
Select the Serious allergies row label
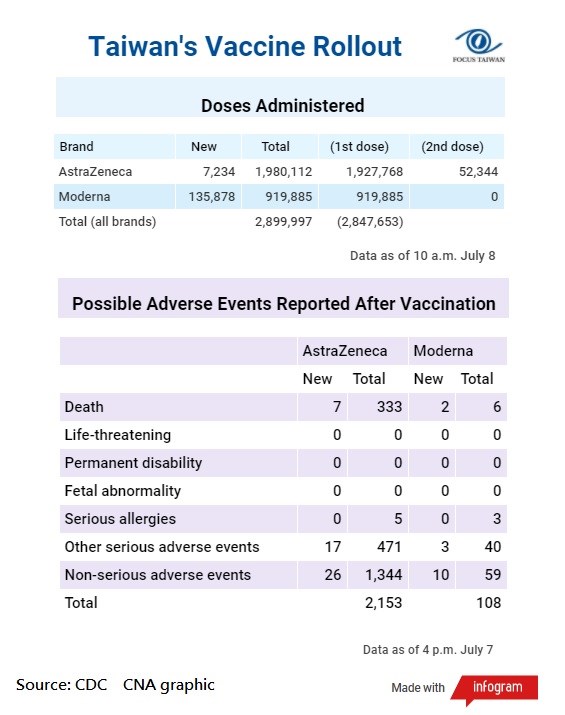(120, 519)
